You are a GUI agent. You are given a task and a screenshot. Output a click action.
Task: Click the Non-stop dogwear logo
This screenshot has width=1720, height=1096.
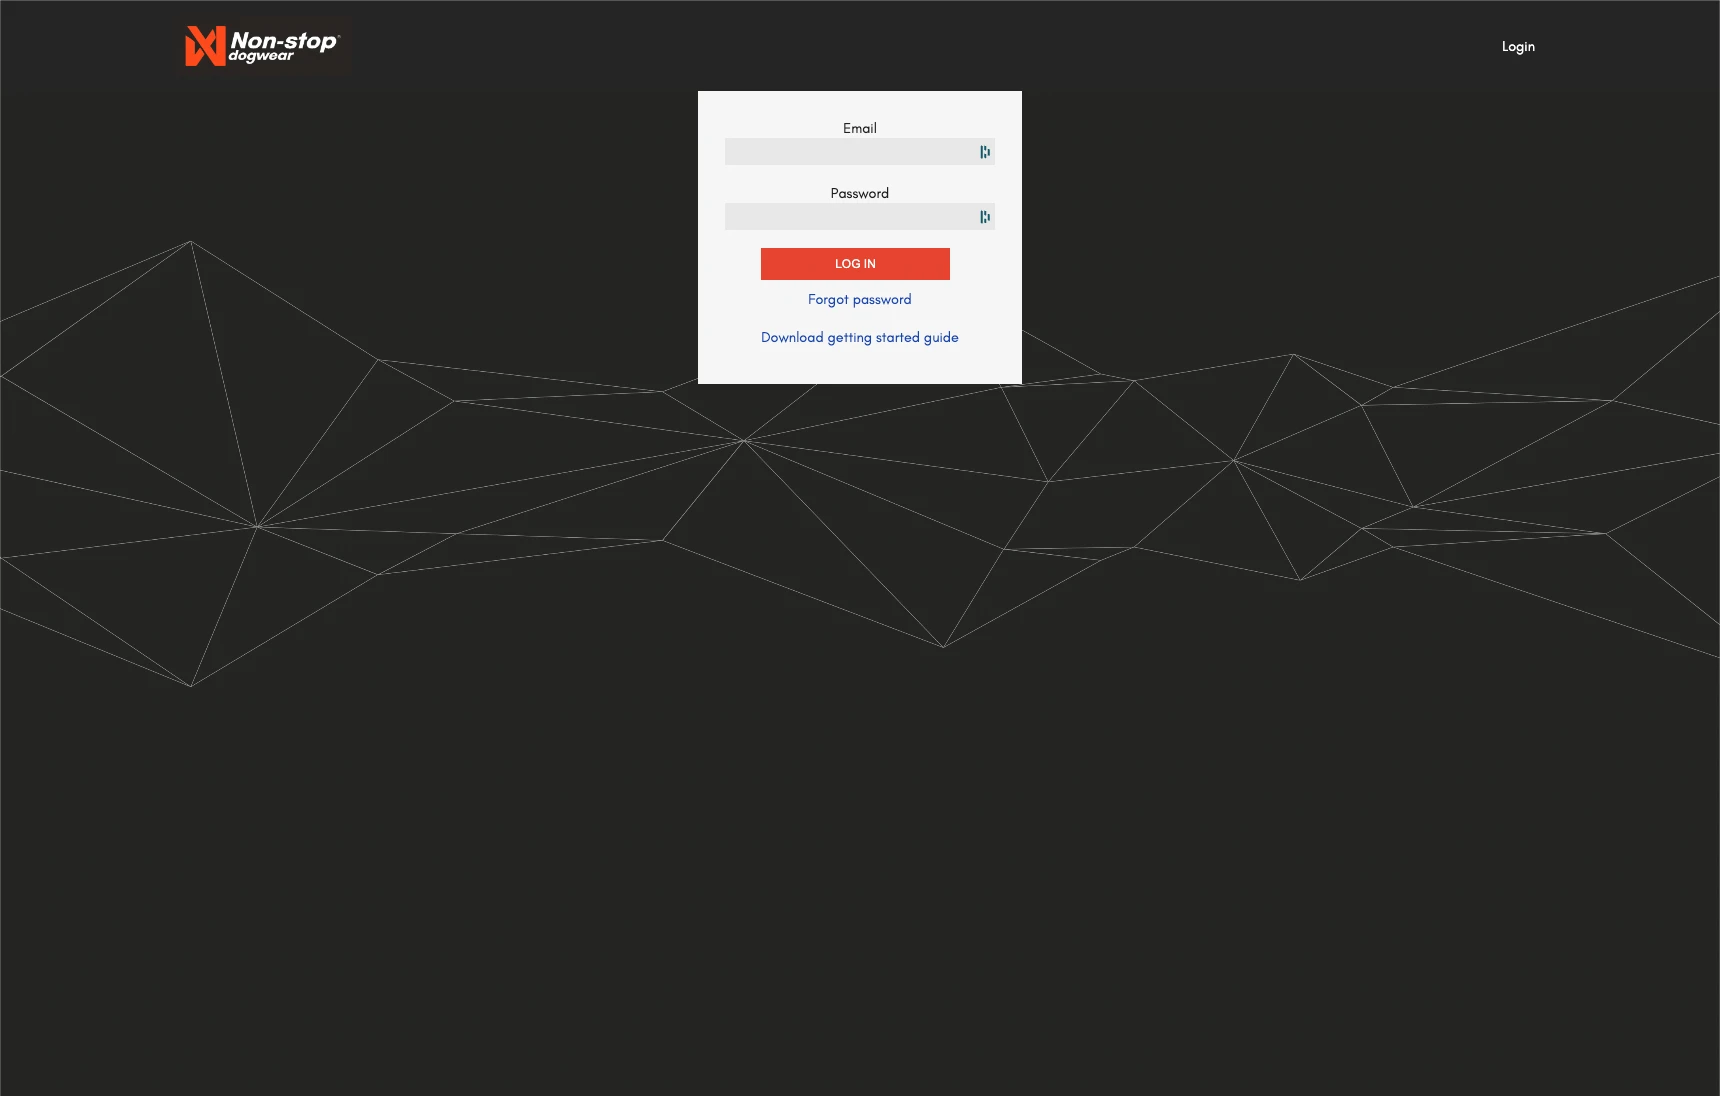(x=264, y=46)
